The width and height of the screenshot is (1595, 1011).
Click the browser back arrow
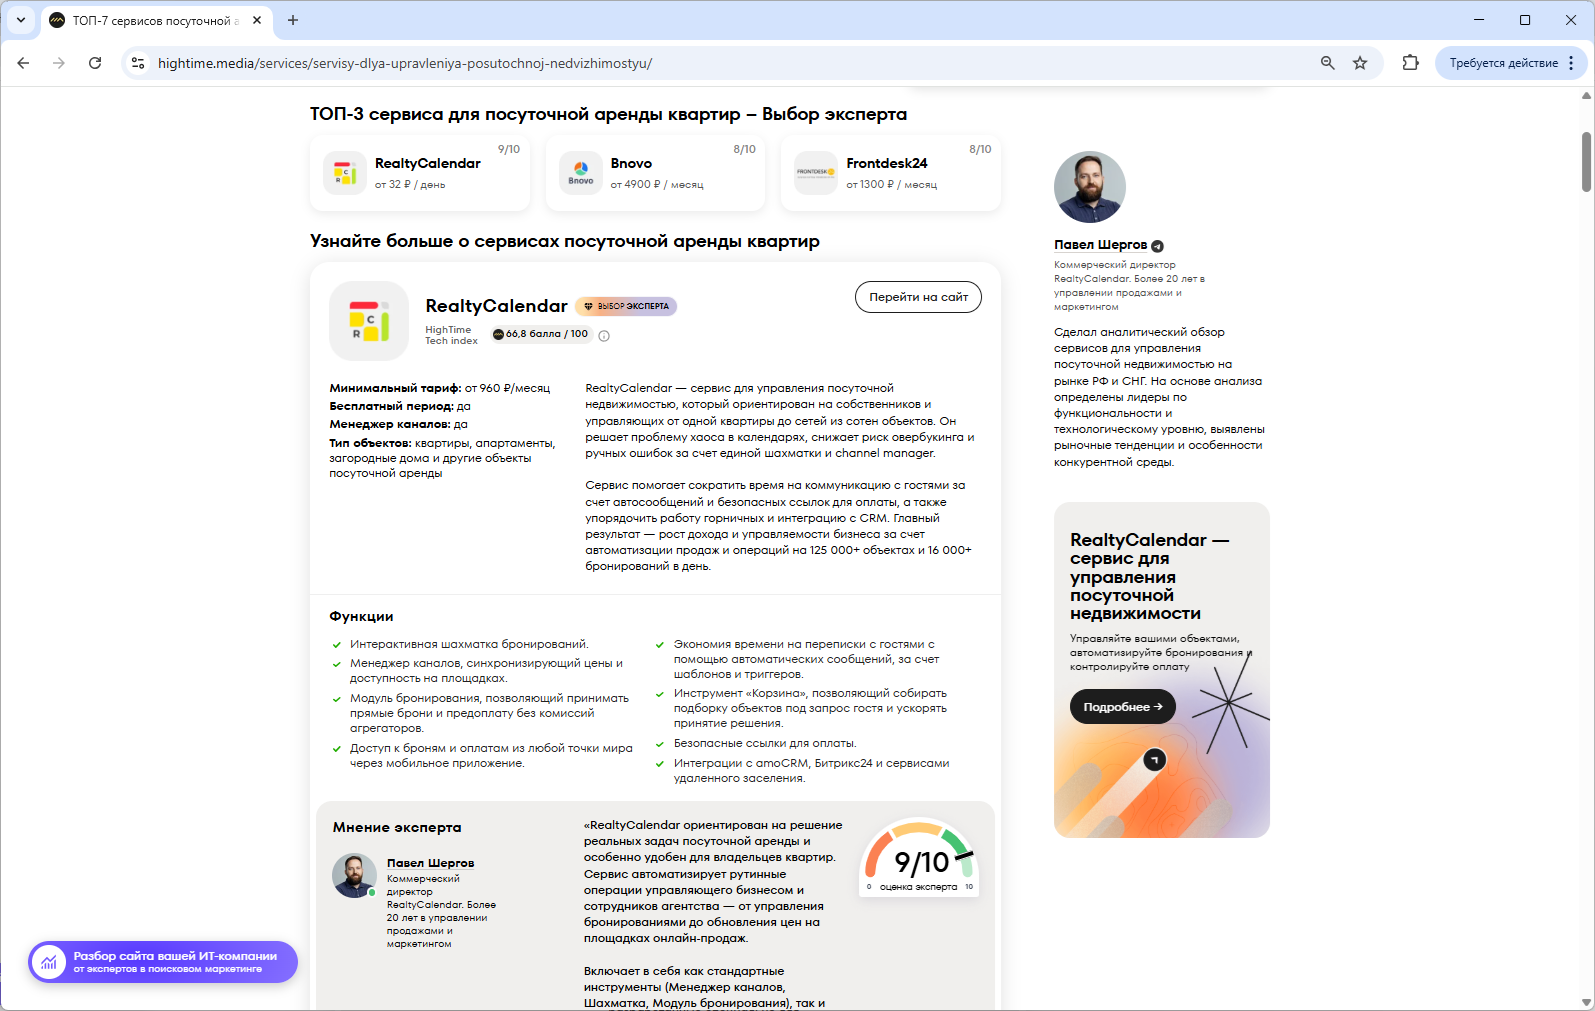[x=23, y=63]
